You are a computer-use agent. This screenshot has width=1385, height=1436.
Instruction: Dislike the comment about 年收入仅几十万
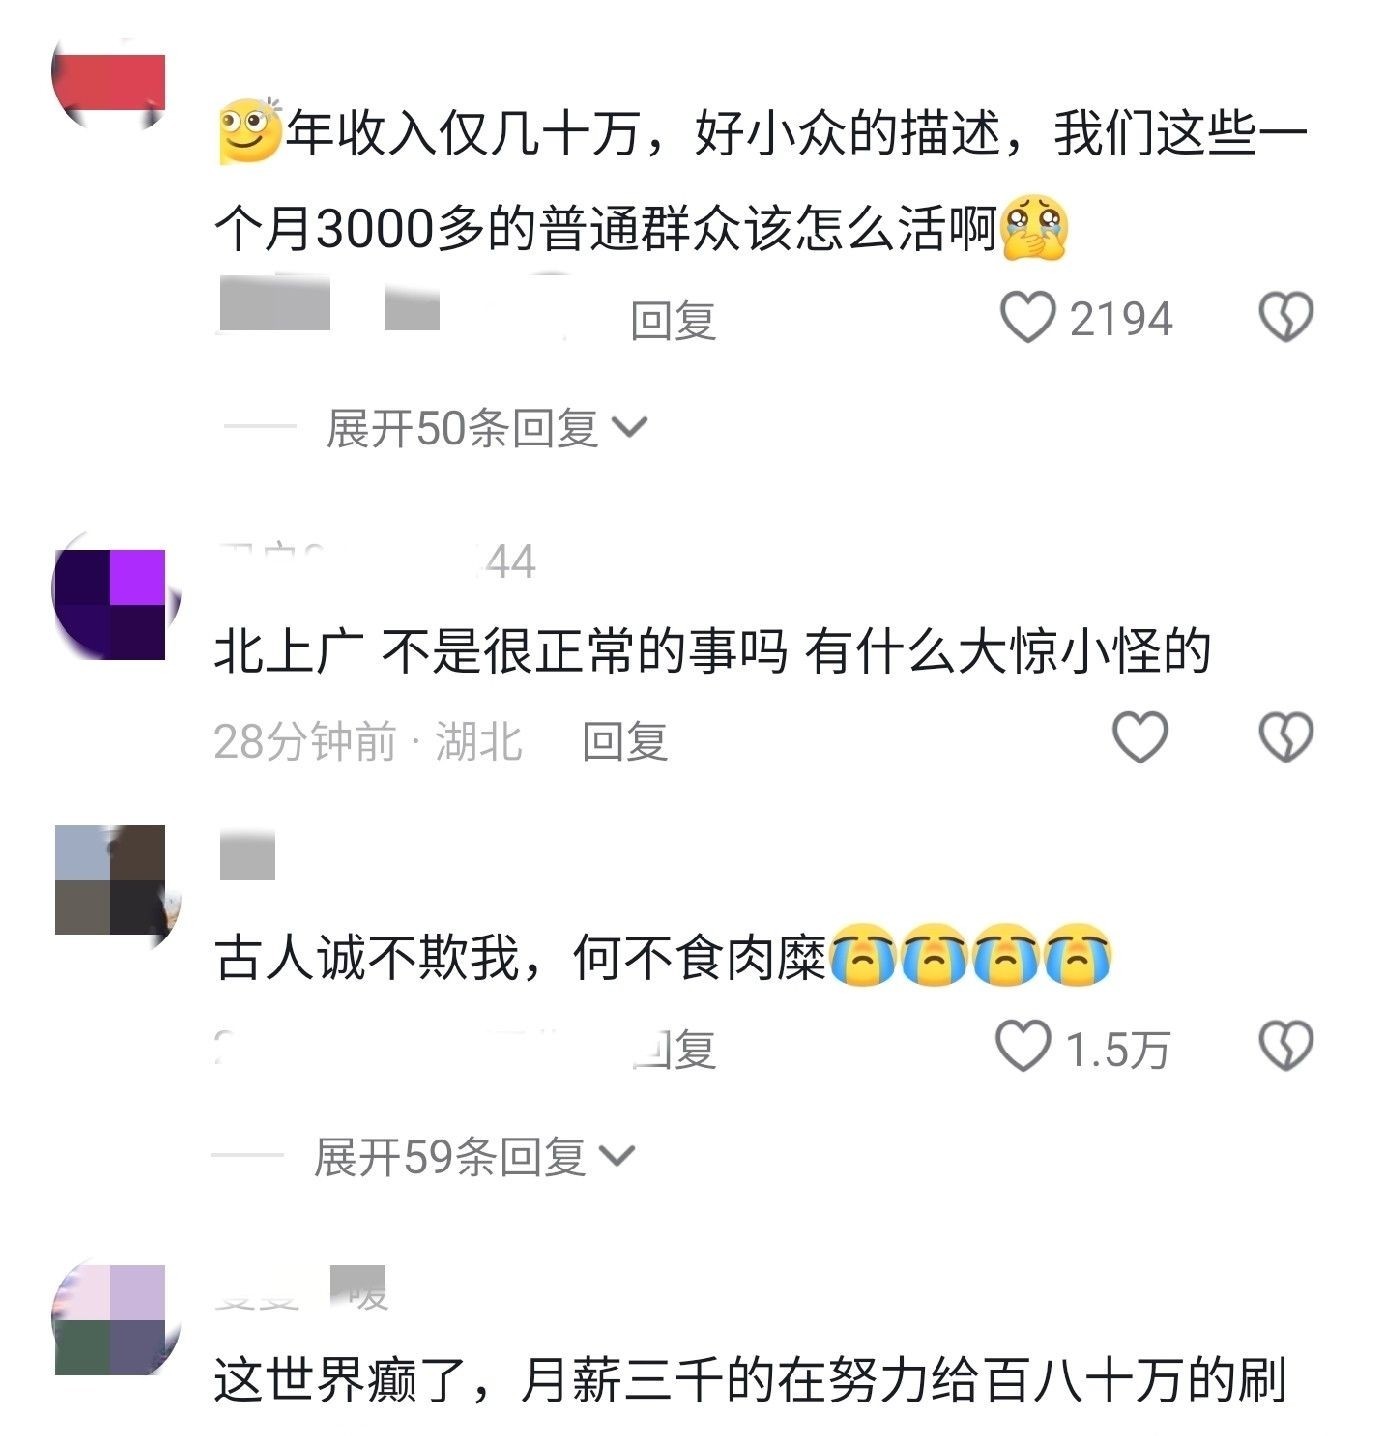pyautogui.click(x=1285, y=318)
